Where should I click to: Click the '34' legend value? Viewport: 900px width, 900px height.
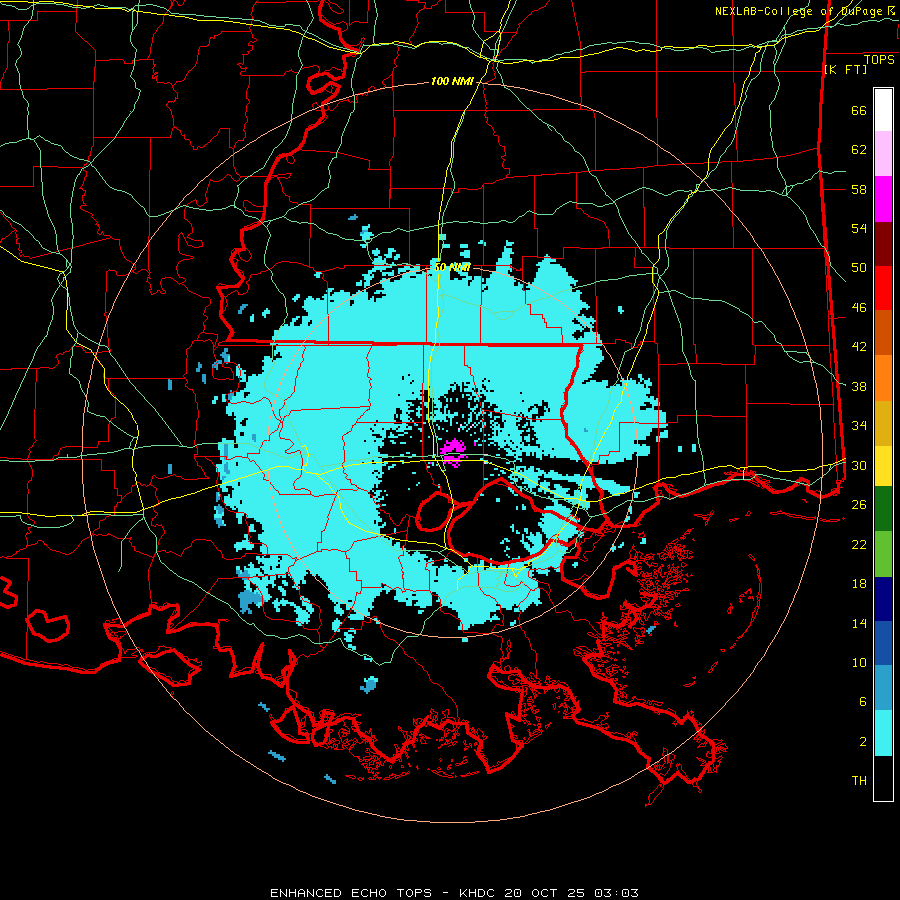coord(859,426)
